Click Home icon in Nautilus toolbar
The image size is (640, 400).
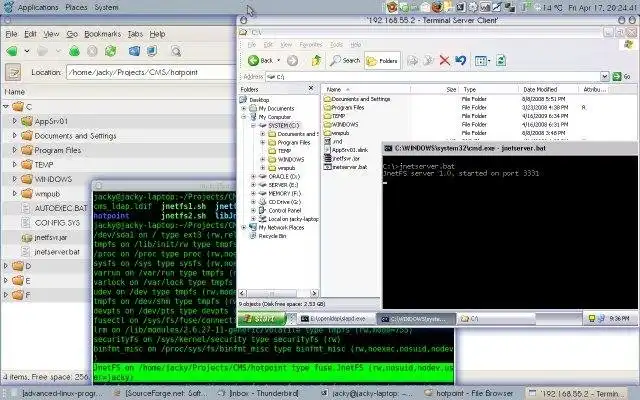(134, 51)
